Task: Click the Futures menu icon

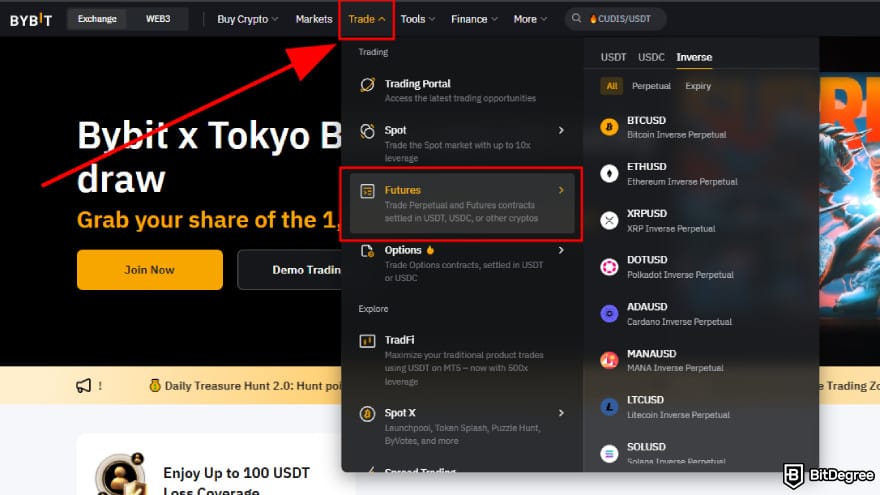Action: tap(367, 191)
